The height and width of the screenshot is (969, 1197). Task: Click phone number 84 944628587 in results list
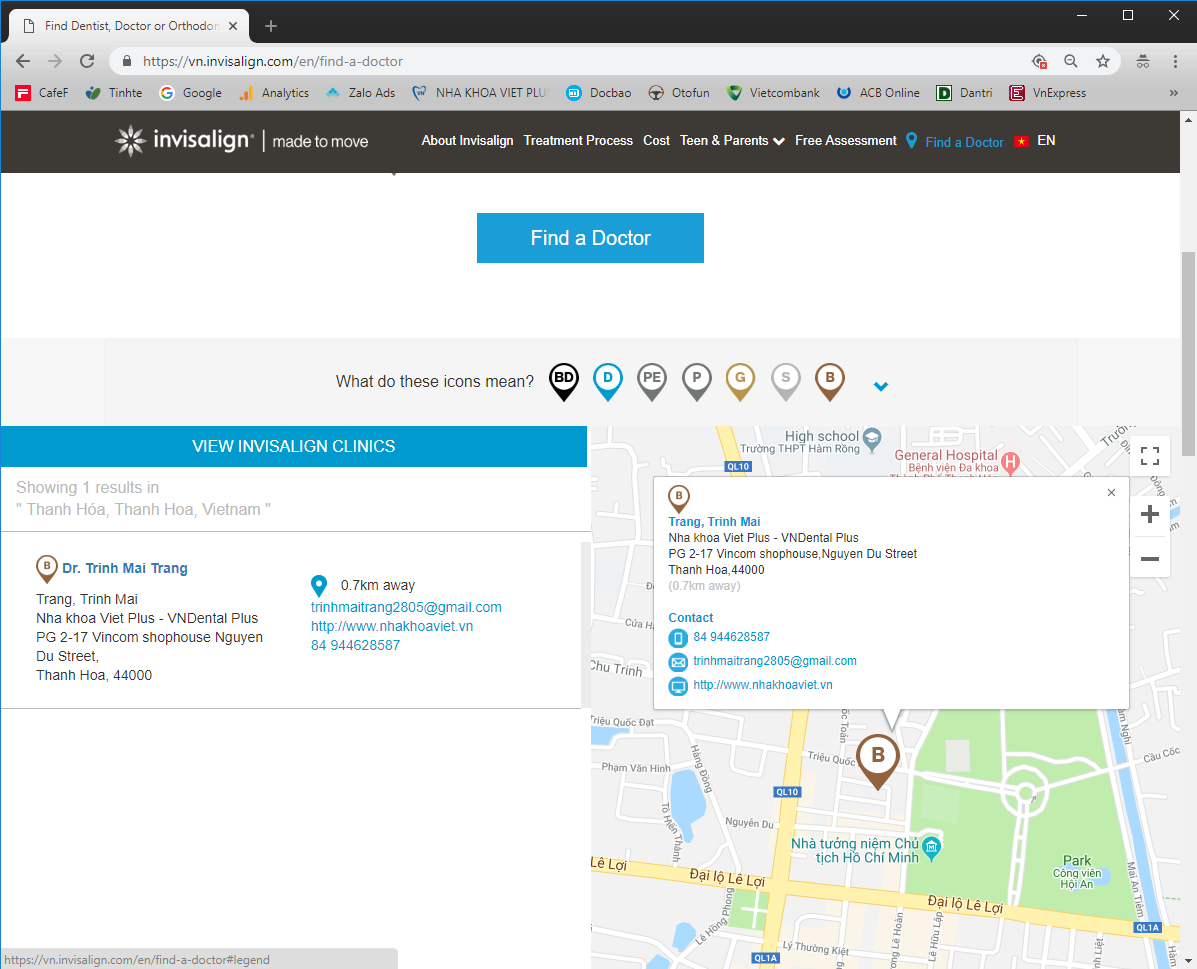tap(355, 645)
